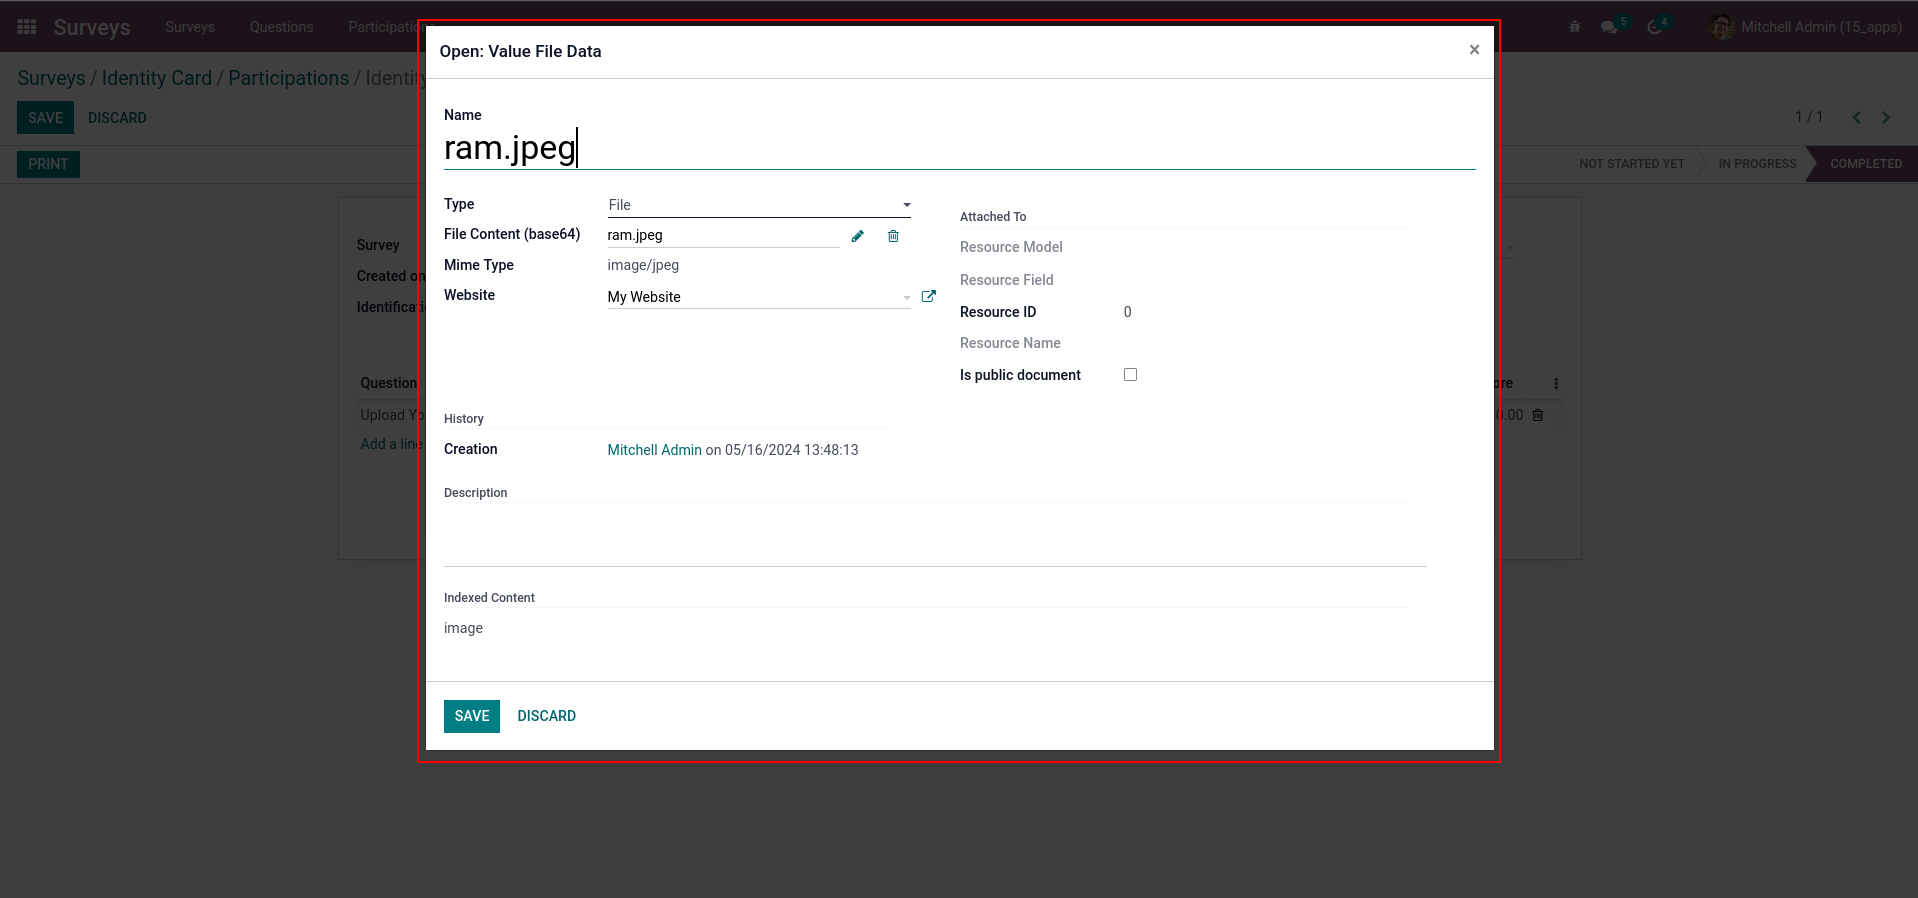
Task: Click the Description text area
Action: coord(935,537)
